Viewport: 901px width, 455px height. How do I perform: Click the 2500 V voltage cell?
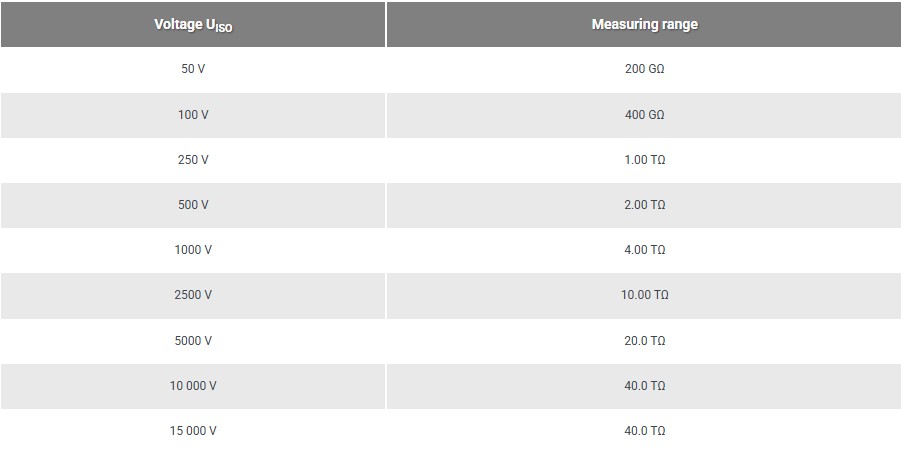(x=193, y=295)
